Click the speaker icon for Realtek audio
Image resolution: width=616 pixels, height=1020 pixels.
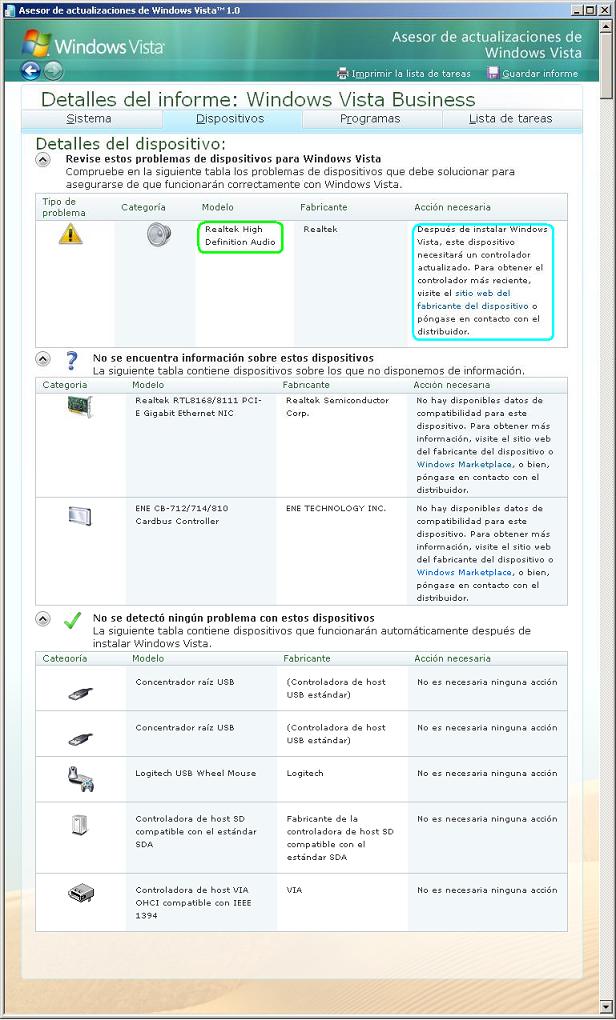[158, 234]
